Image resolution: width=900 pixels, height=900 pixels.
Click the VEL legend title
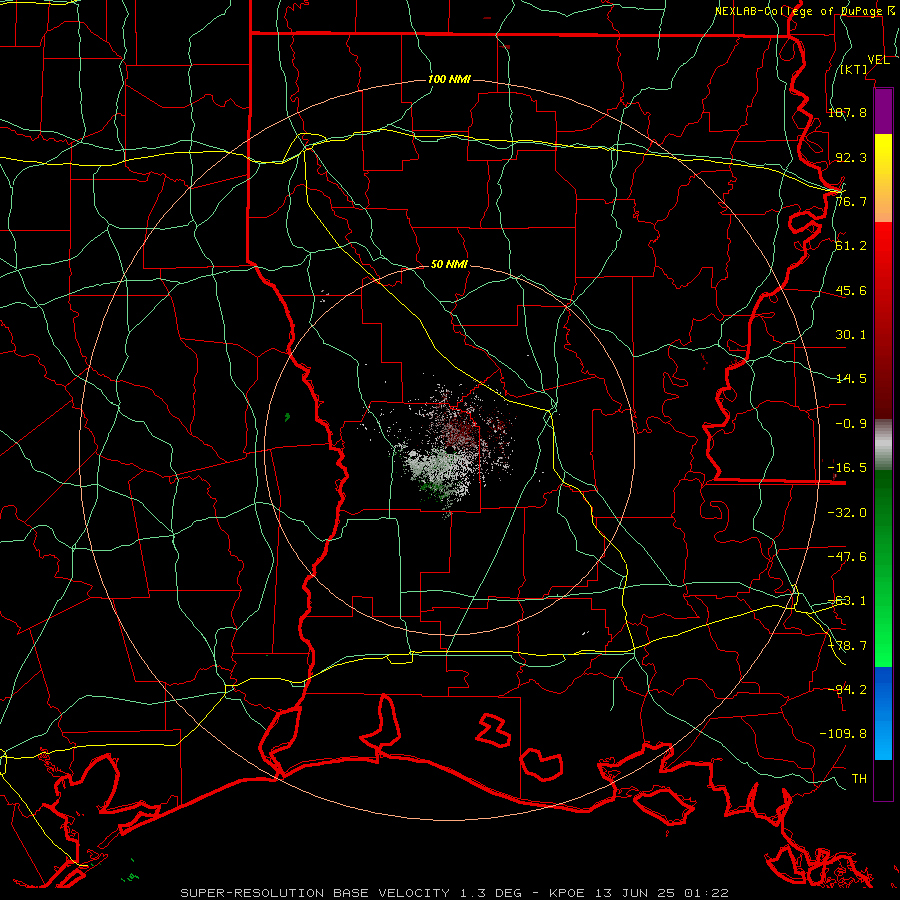coord(878,60)
